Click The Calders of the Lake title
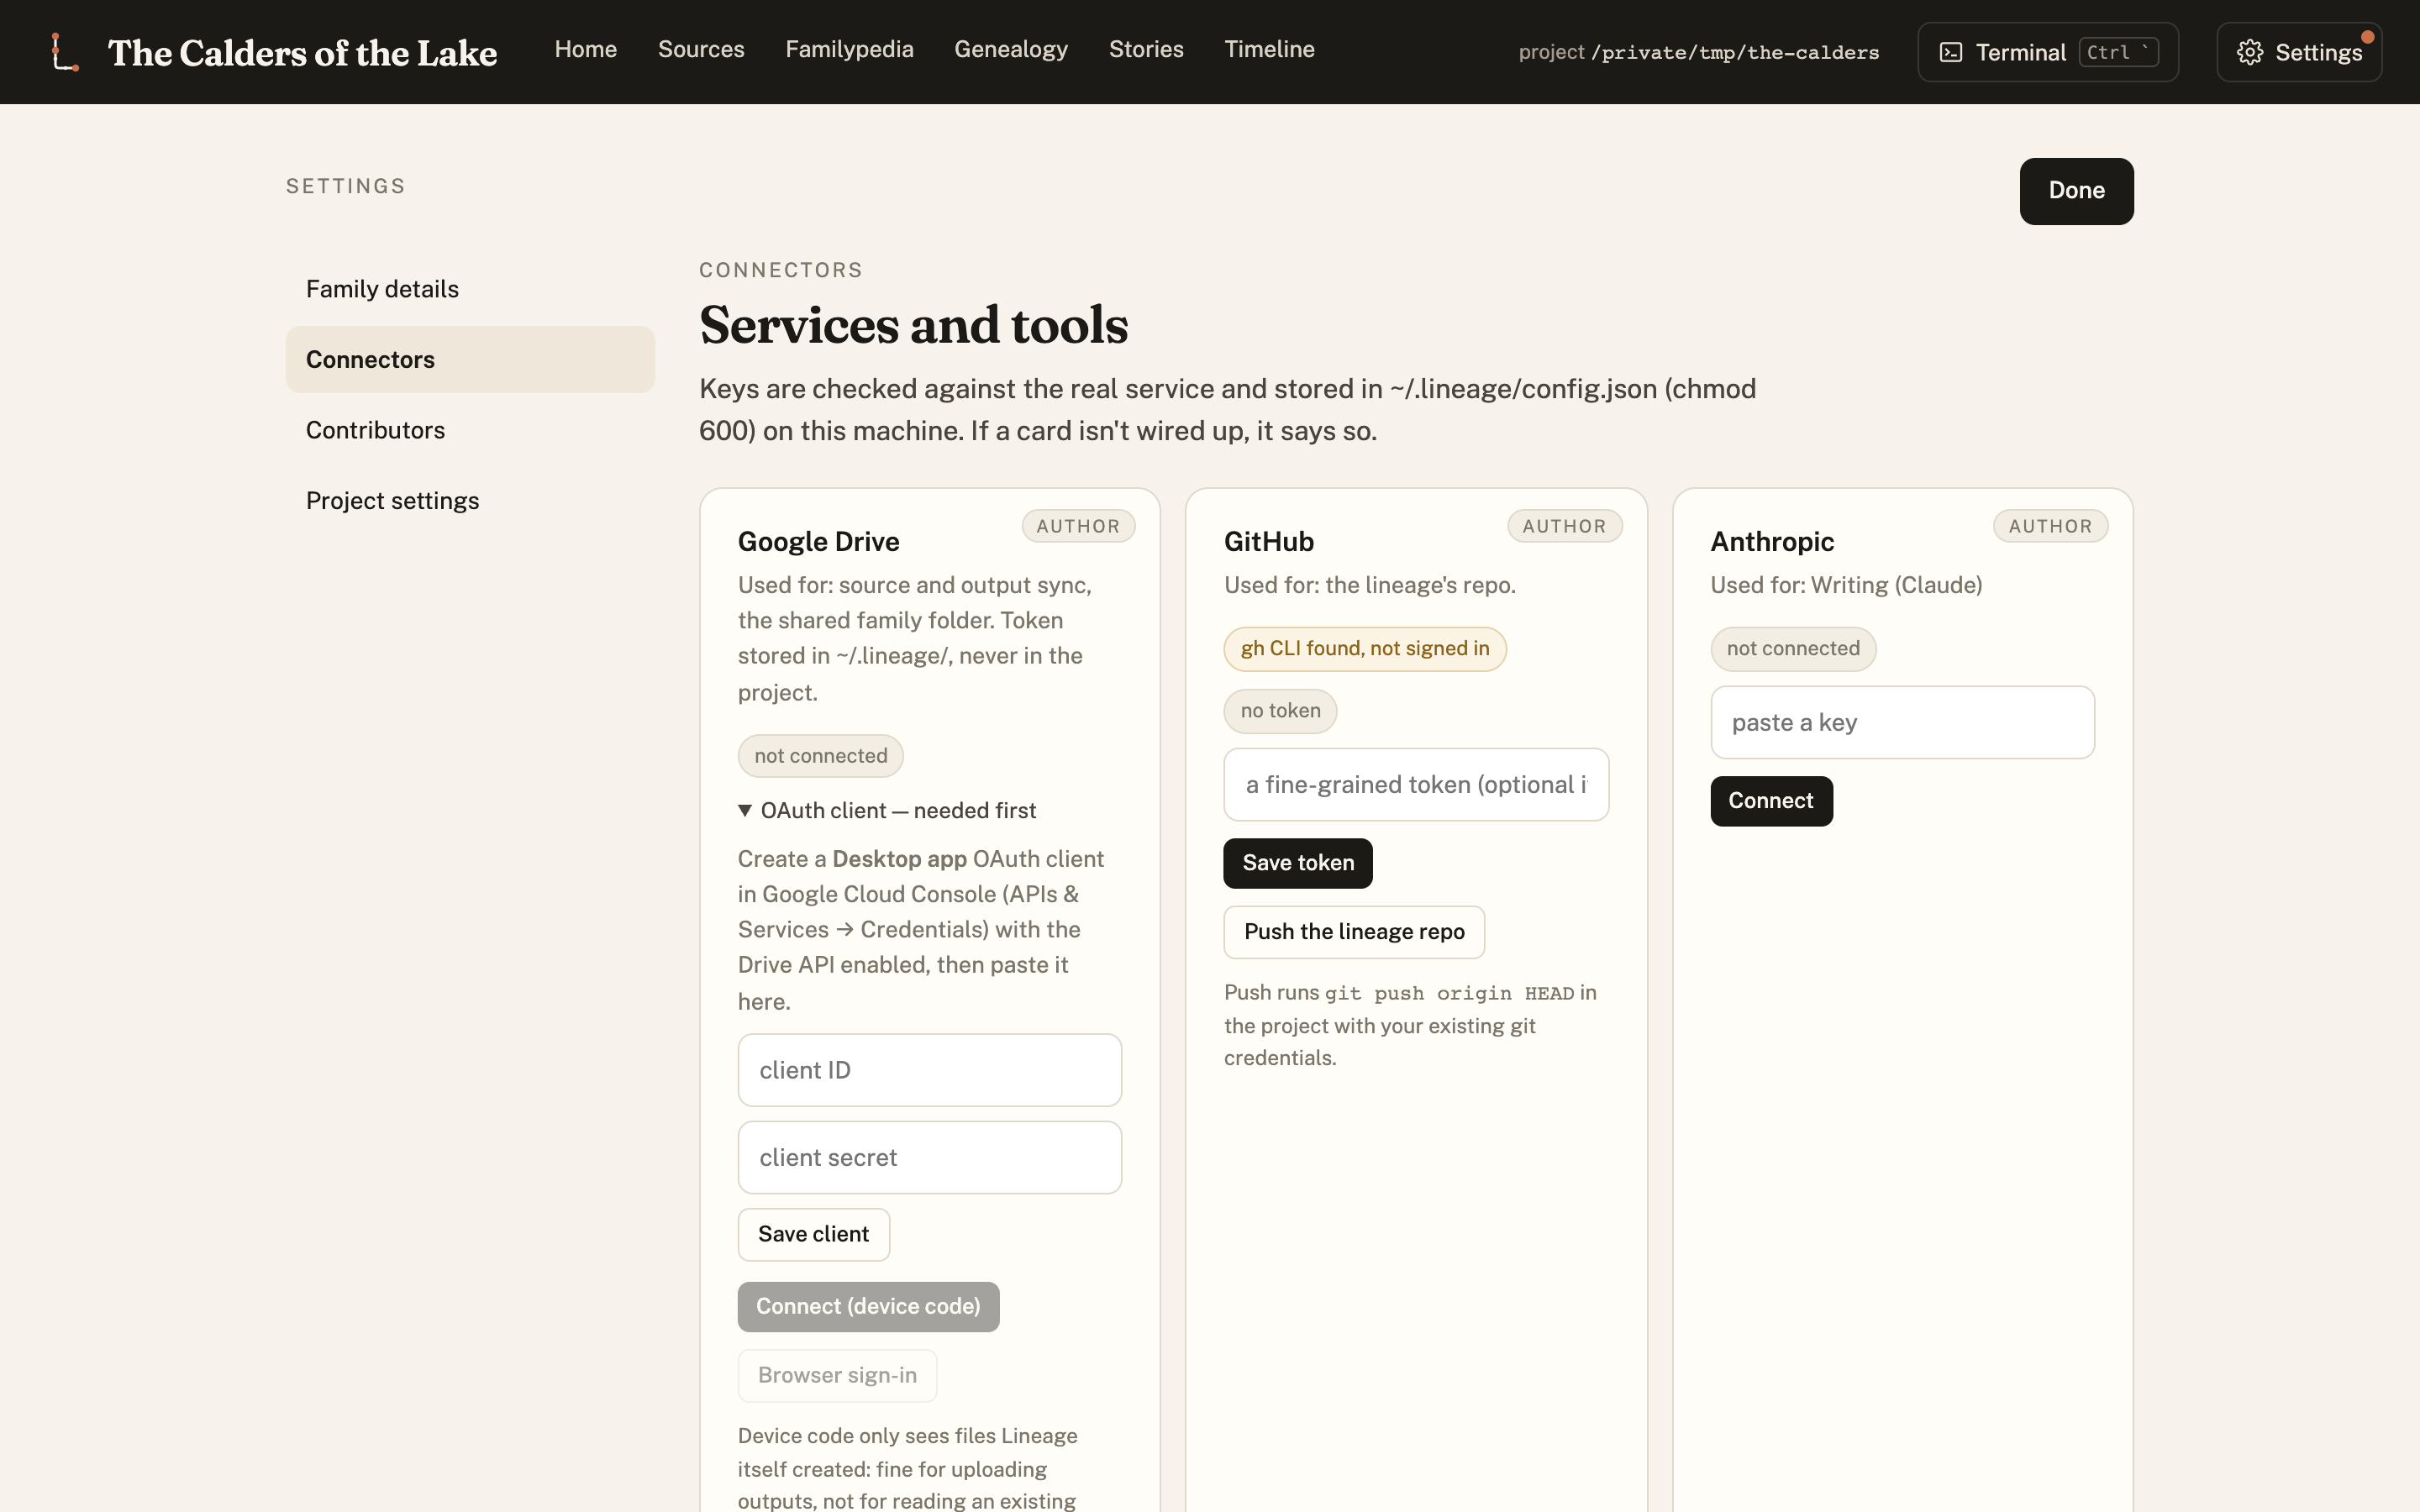This screenshot has height=1512, width=2420. (x=302, y=52)
